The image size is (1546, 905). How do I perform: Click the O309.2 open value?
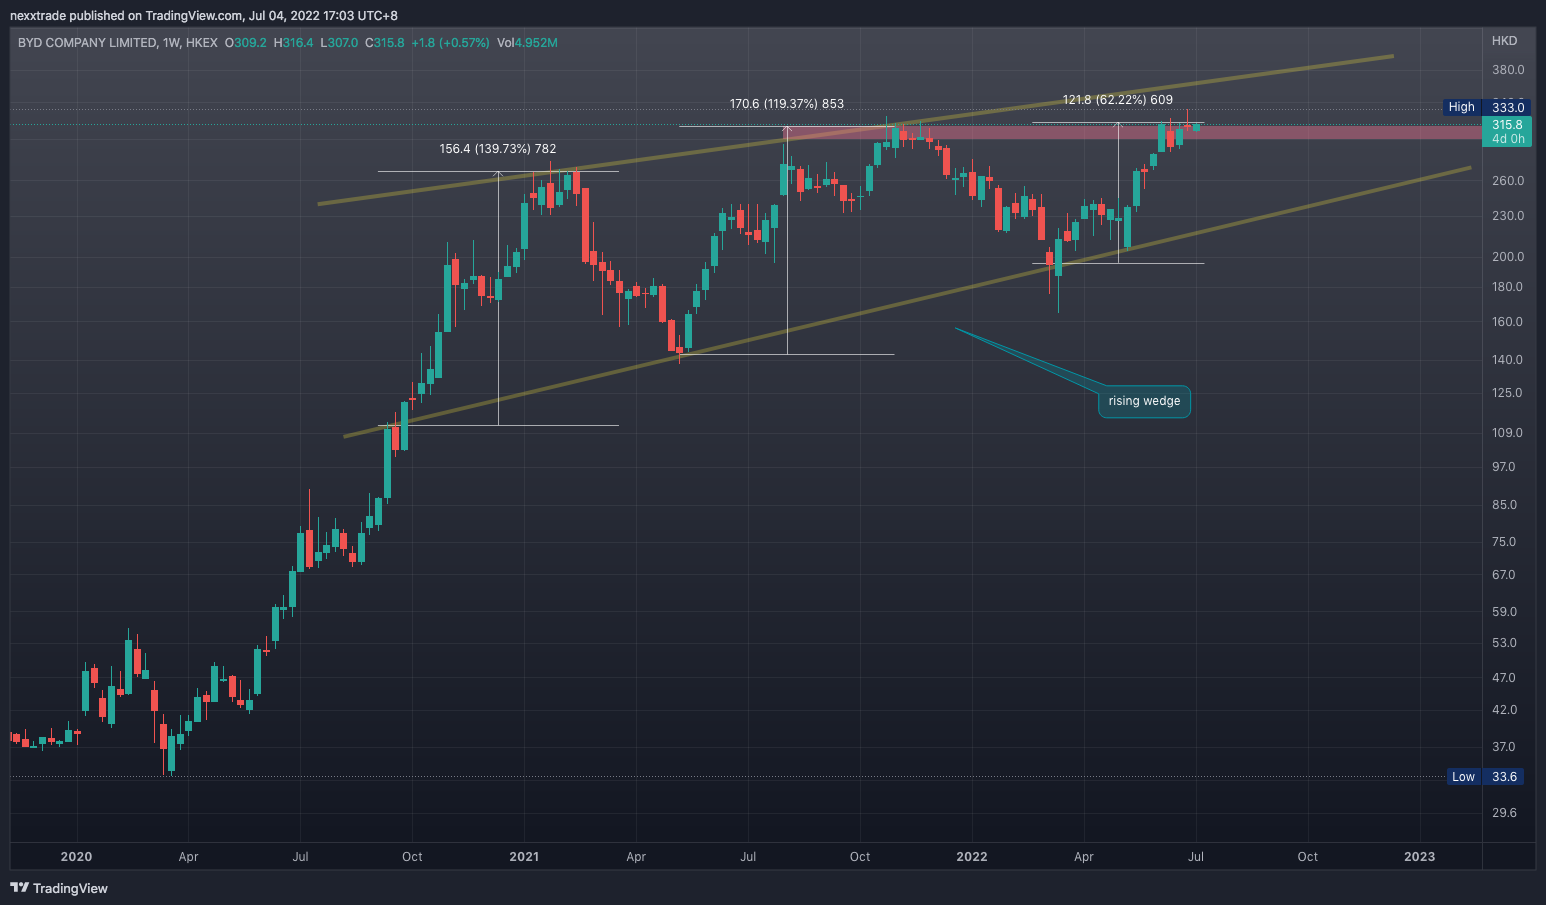point(245,43)
